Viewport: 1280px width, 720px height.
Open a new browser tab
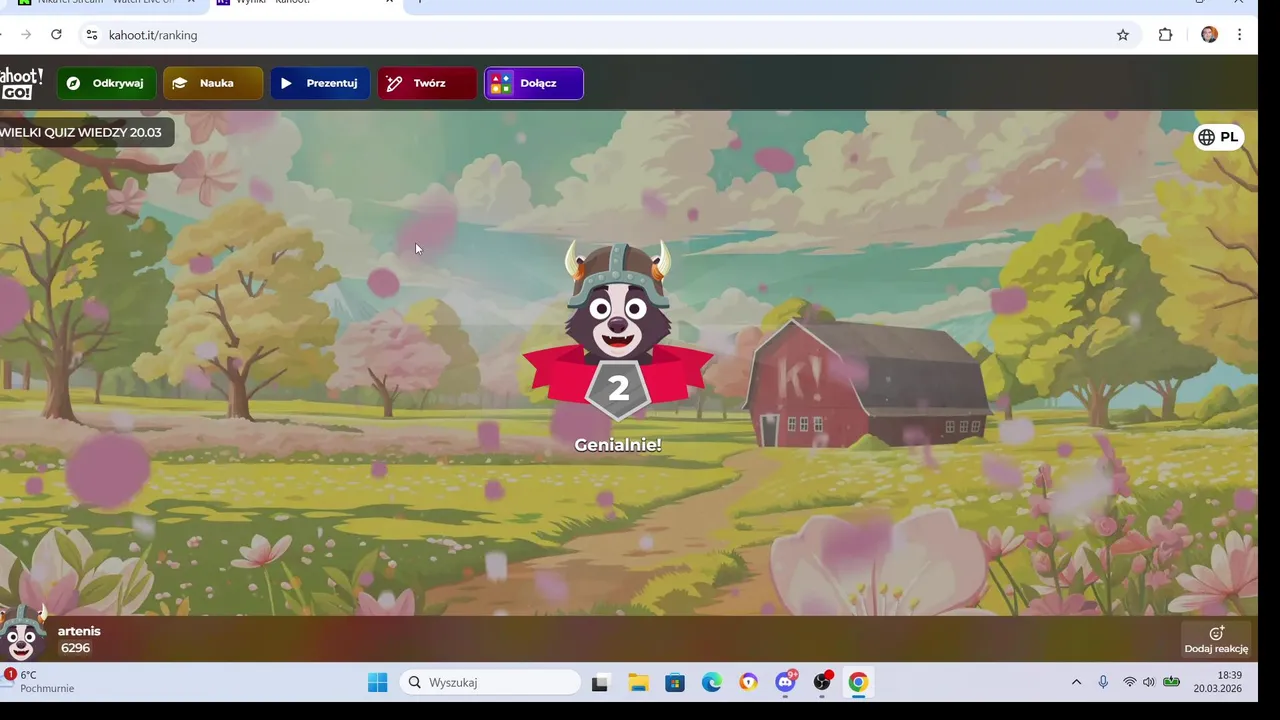(x=420, y=3)
